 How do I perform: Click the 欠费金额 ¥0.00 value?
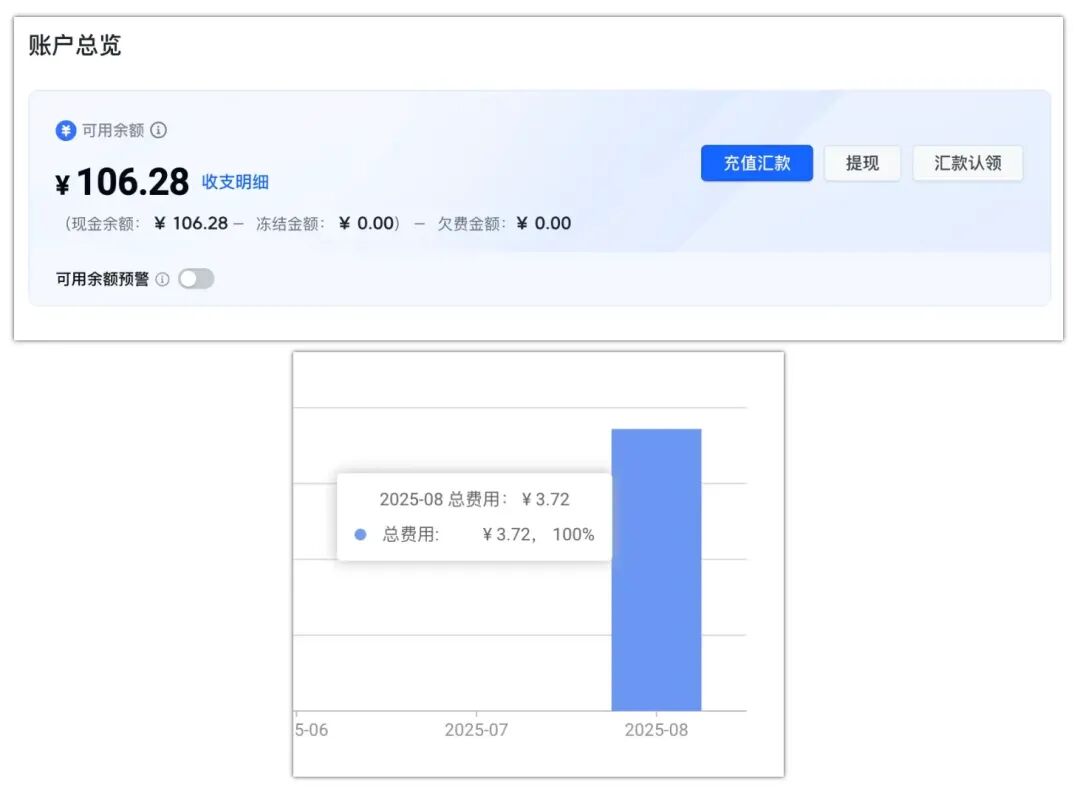click(x=544, y=224)
